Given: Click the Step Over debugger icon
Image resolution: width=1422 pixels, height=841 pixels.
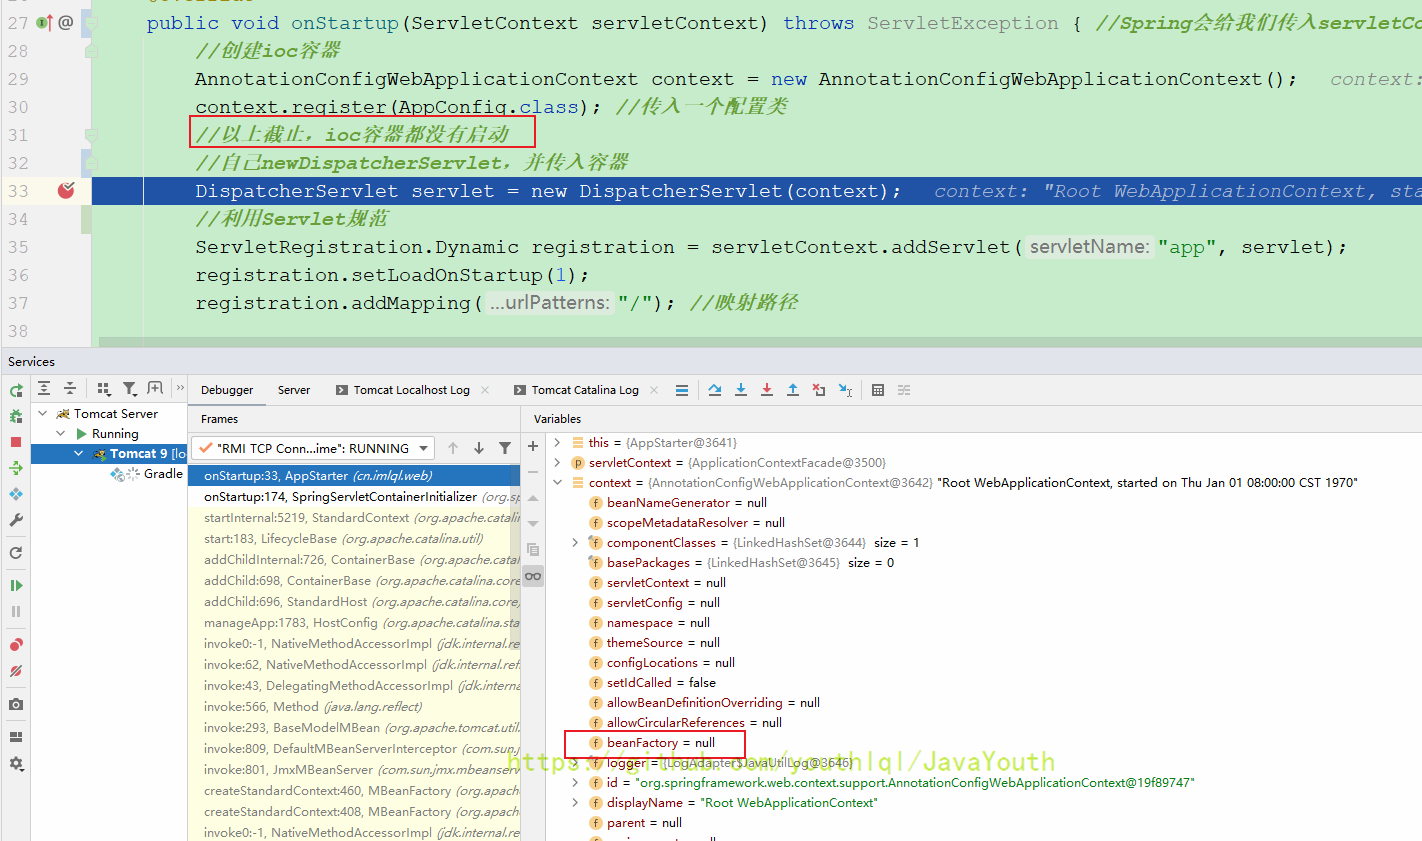Looking at the screenshot, I should pyautogui.click(x=715, y=390).
